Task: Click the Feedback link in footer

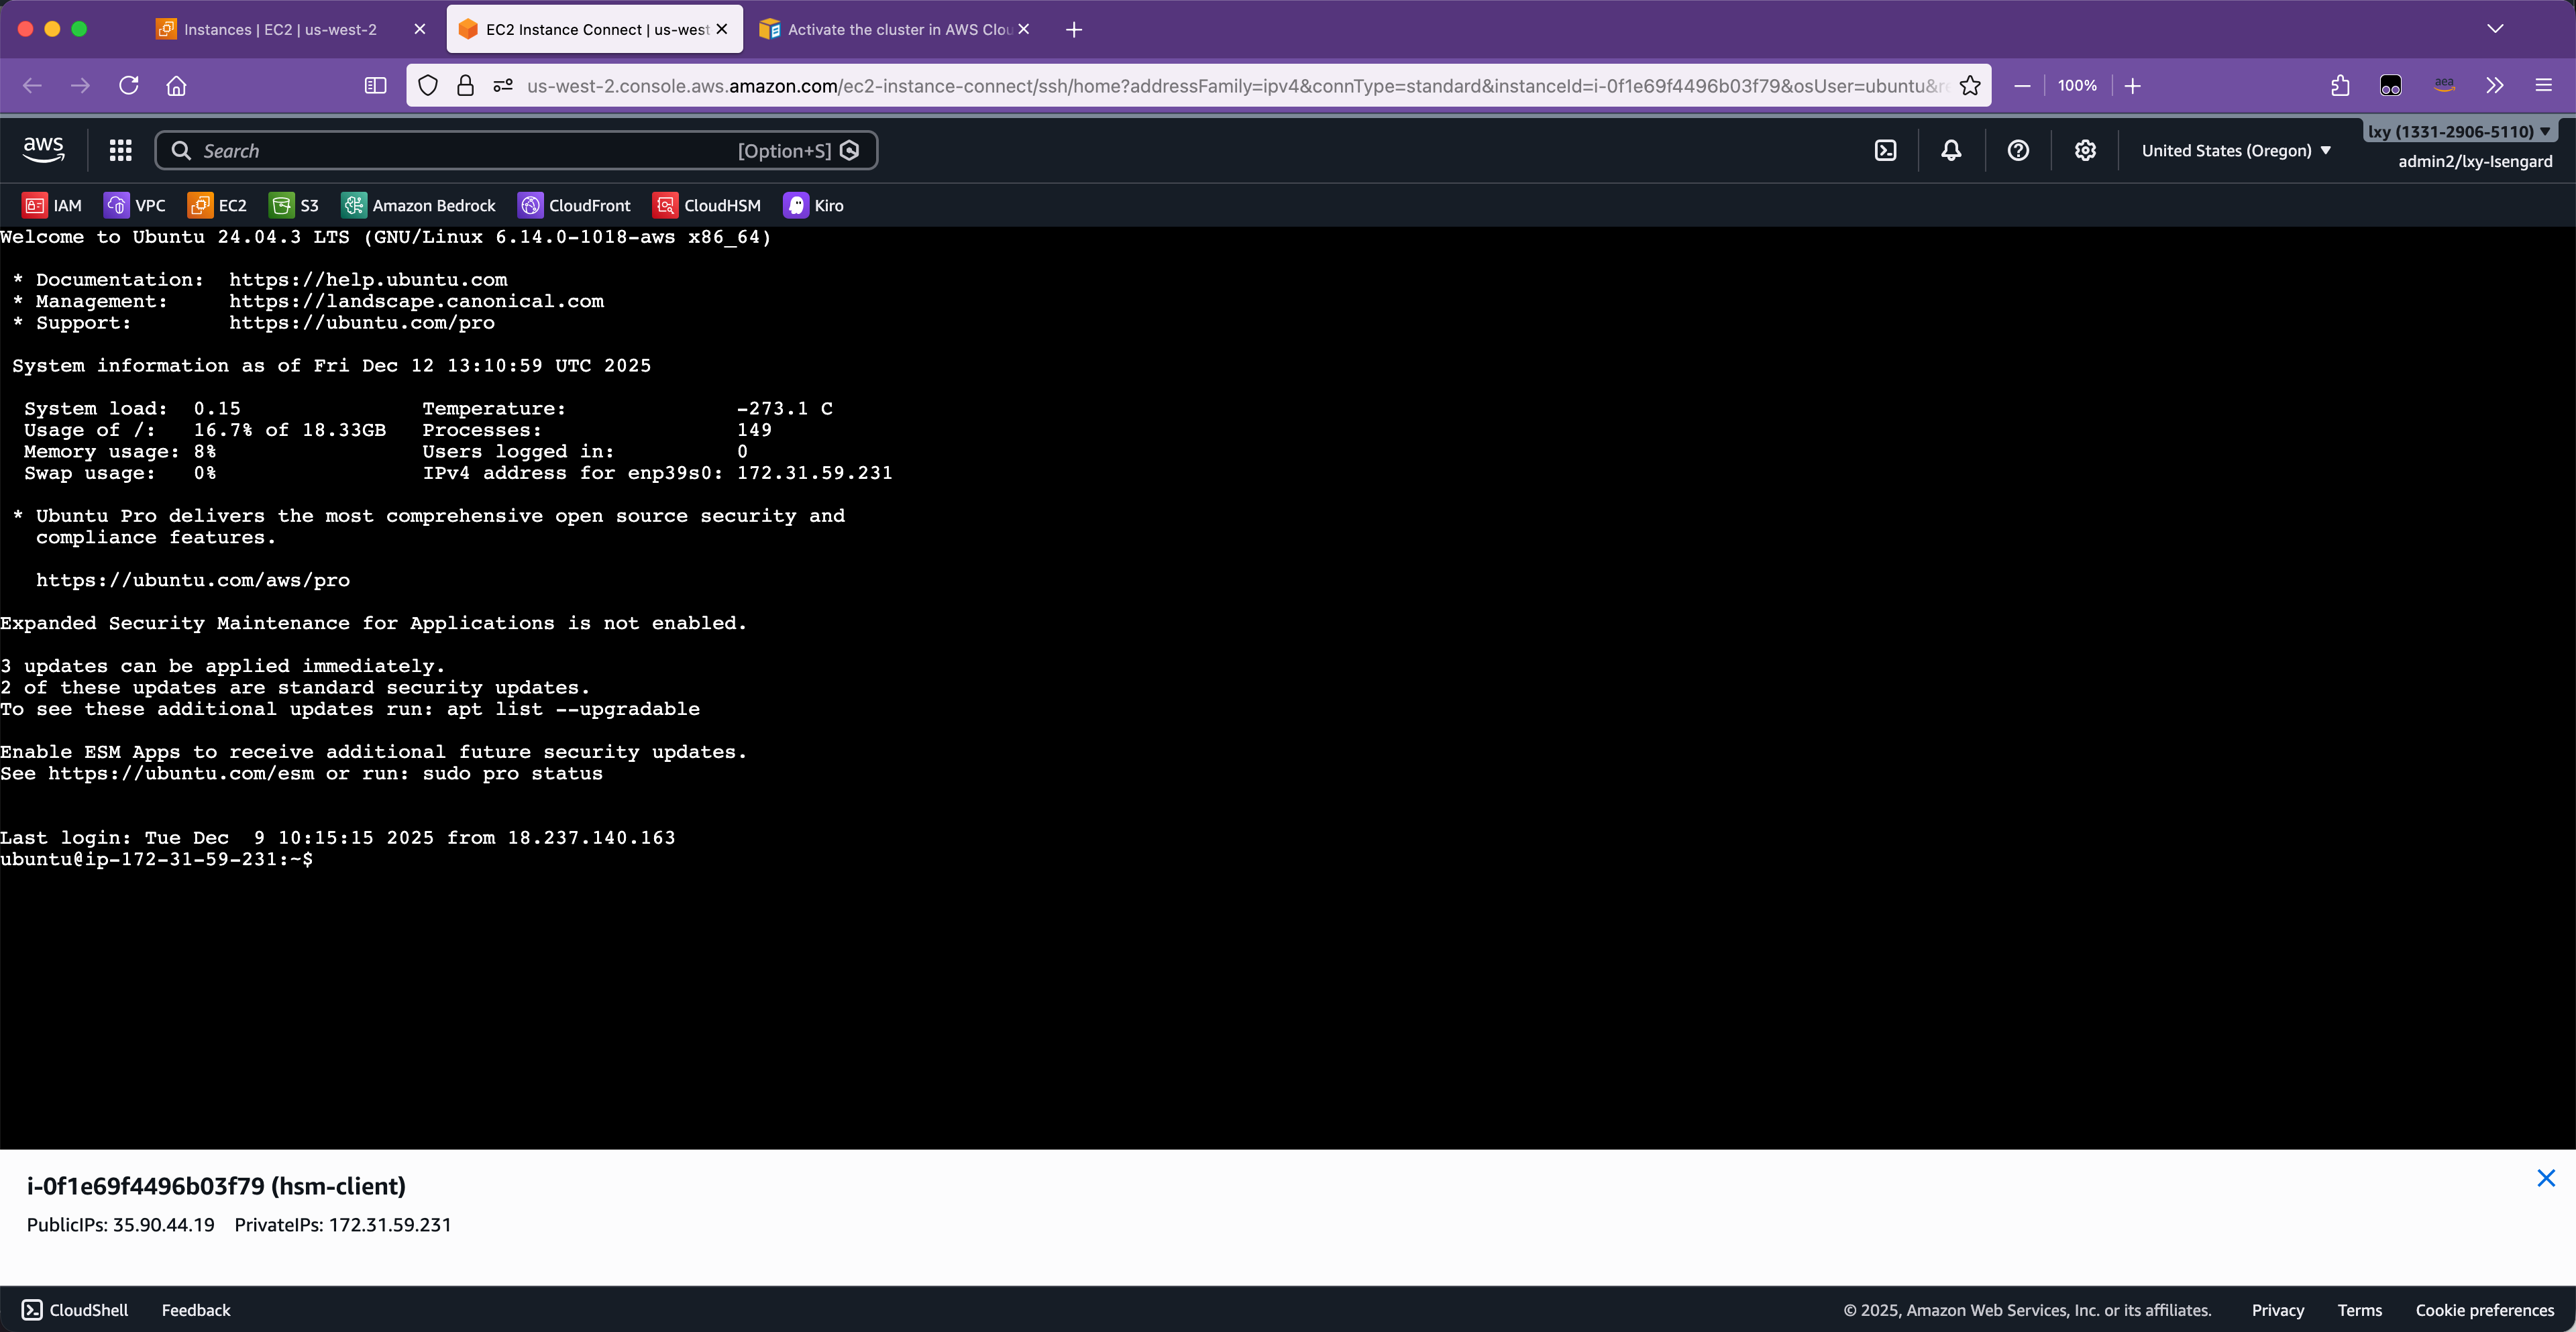Action: [x=196, y=1310]
